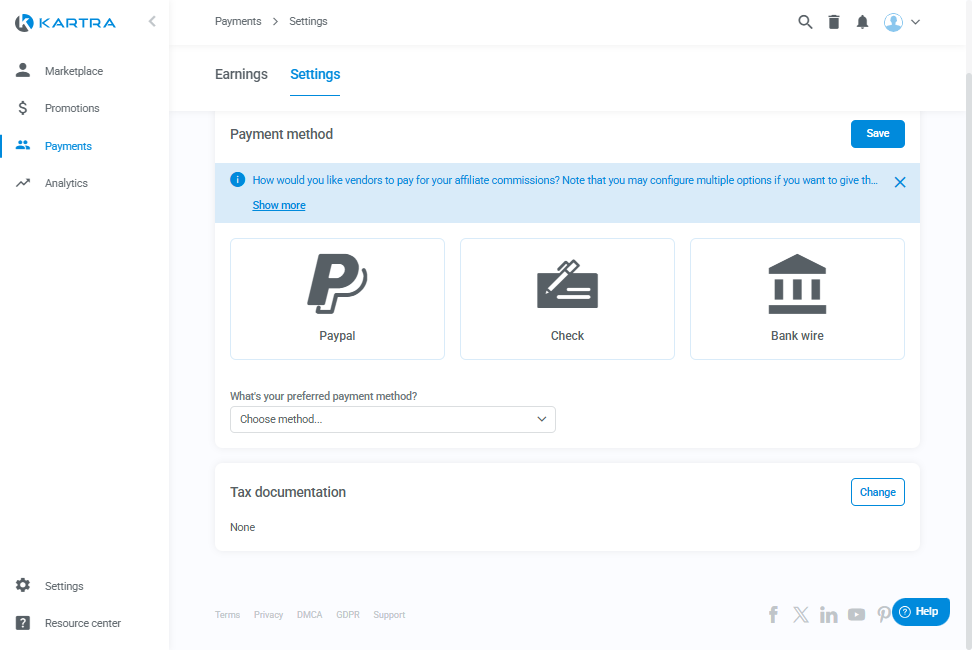This screenshot has width=972, height=650.
Task: Click the None tax documentation value
Action: tap(242, 527)
